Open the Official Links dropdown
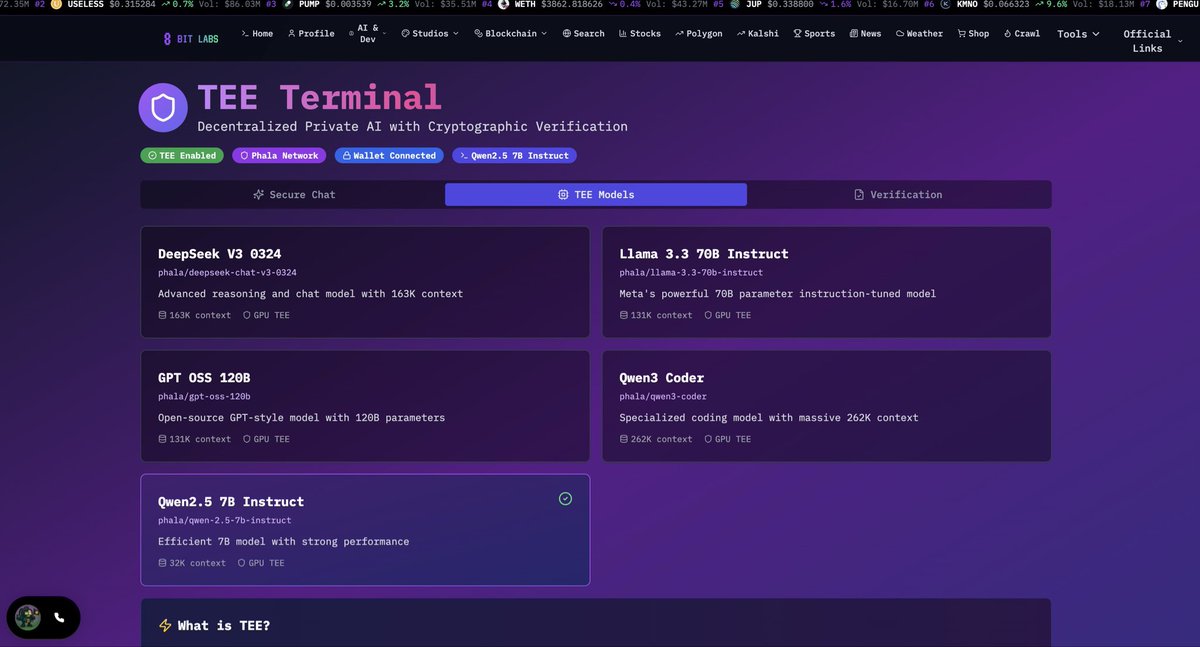The image size is (1200, 647). (x=1152, y=41)
